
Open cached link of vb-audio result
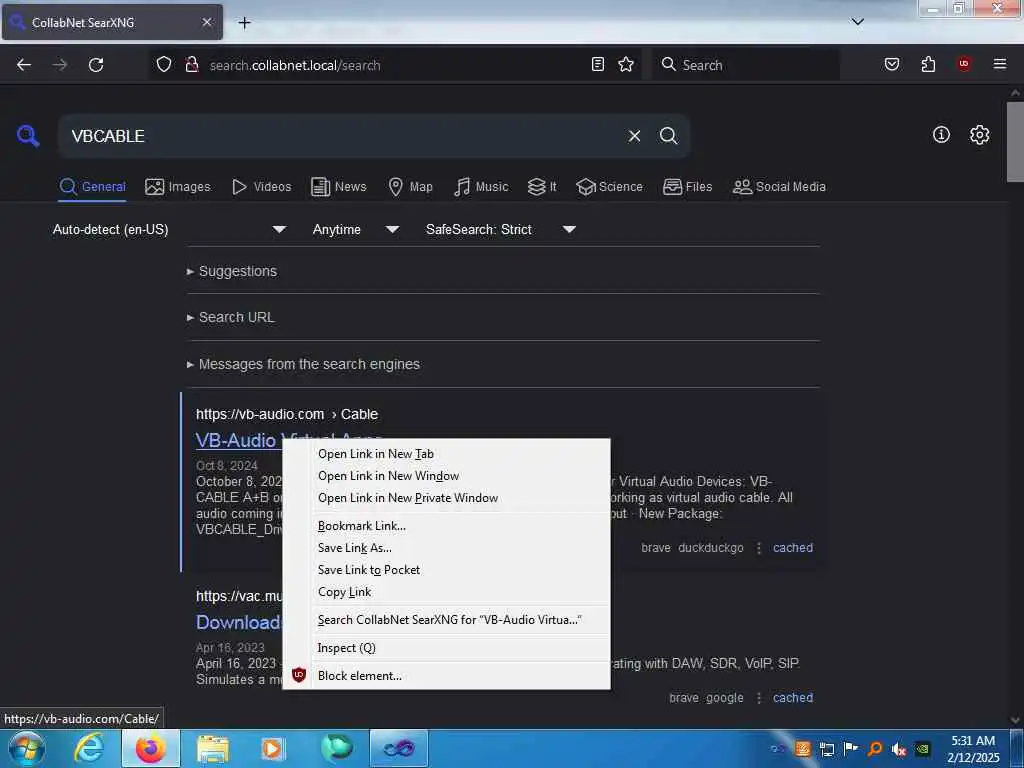click(793, 548)
